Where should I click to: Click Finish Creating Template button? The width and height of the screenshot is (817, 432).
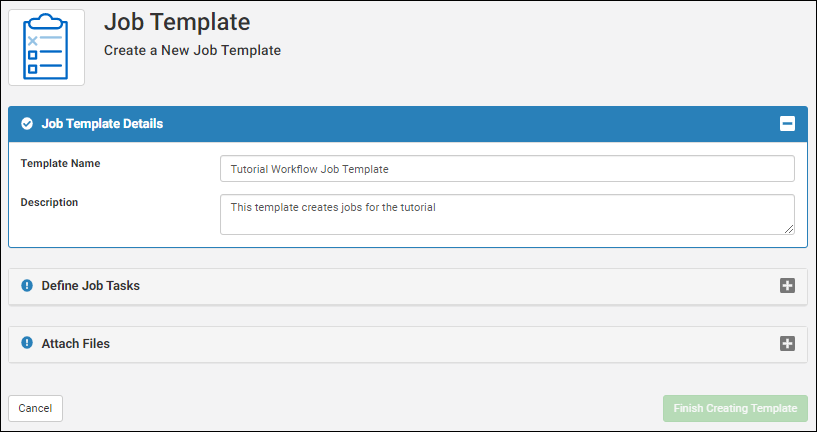(735, 408)
